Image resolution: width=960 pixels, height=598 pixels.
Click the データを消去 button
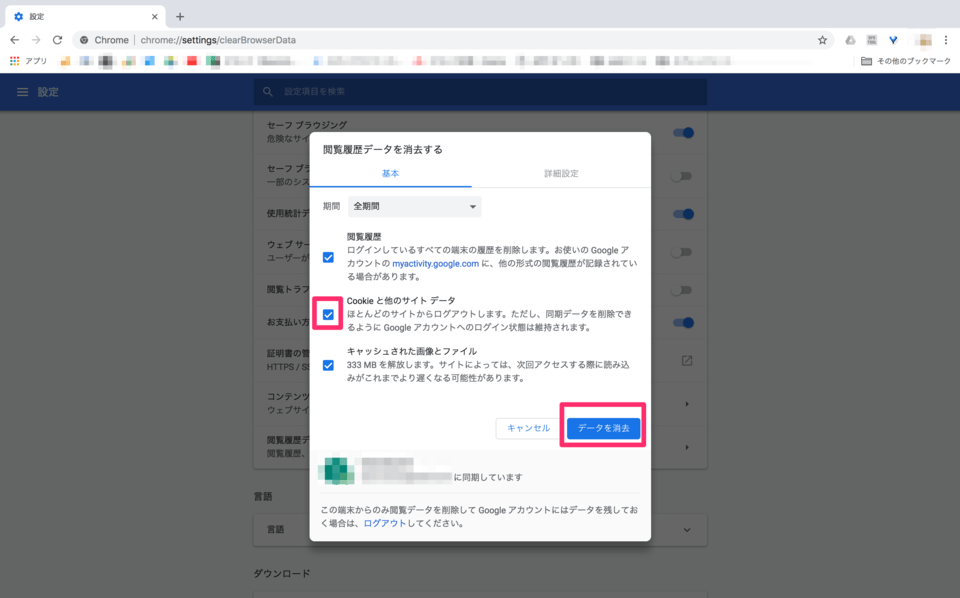click(602, 427)
